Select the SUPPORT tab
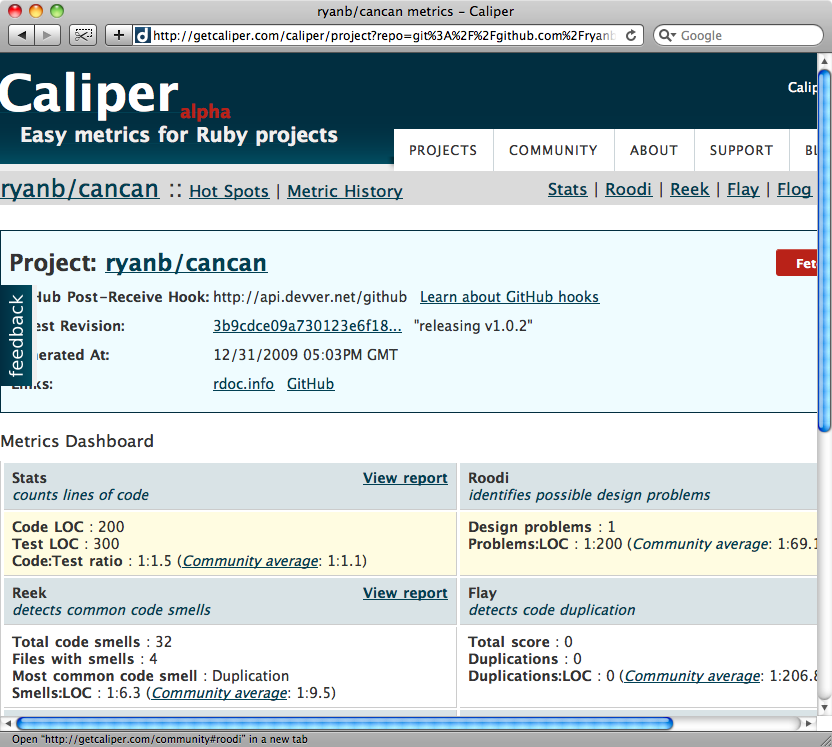 pyautogui.click(x=741, y=150)
